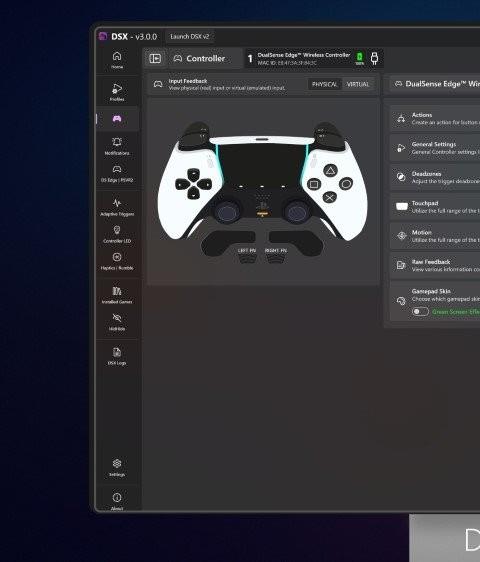Screen dimensions: 480x562
Task: Open the Raw Feedback card
Action: (435, 265)
